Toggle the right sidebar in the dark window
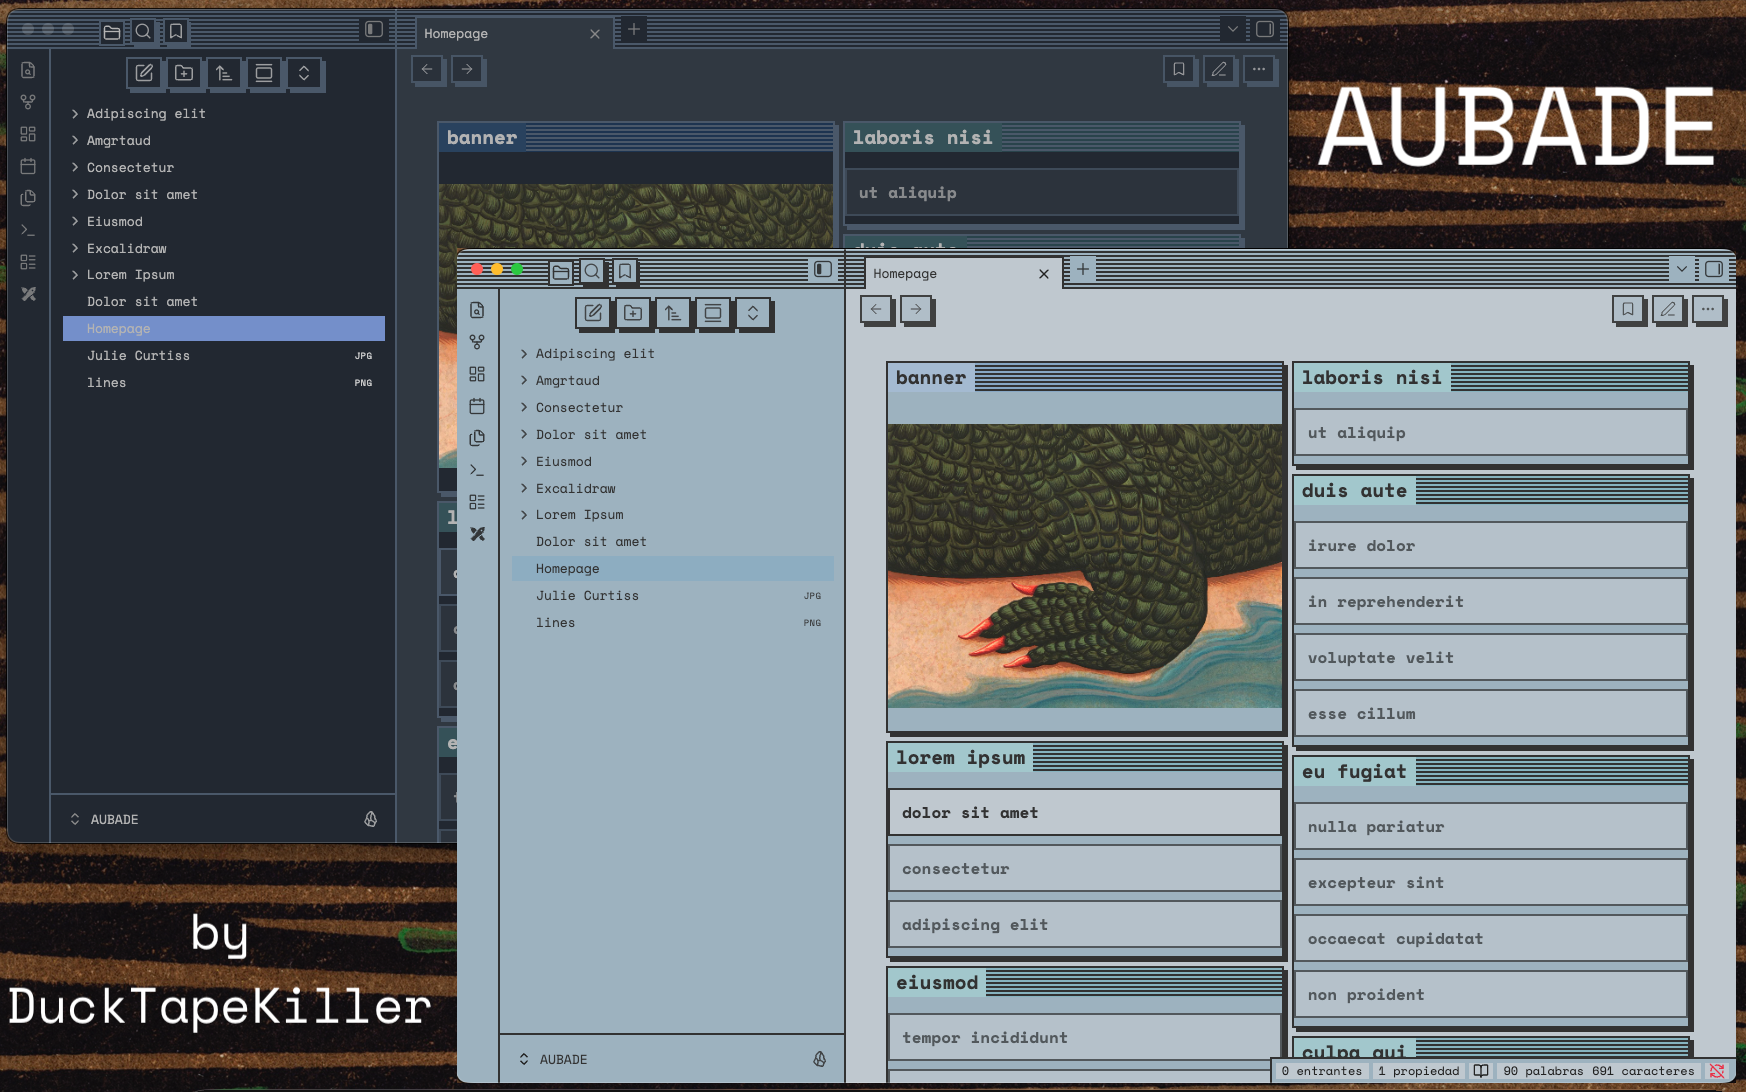The width and height of the screenshot is (1746, 1092). click(x=1265, y=29)
